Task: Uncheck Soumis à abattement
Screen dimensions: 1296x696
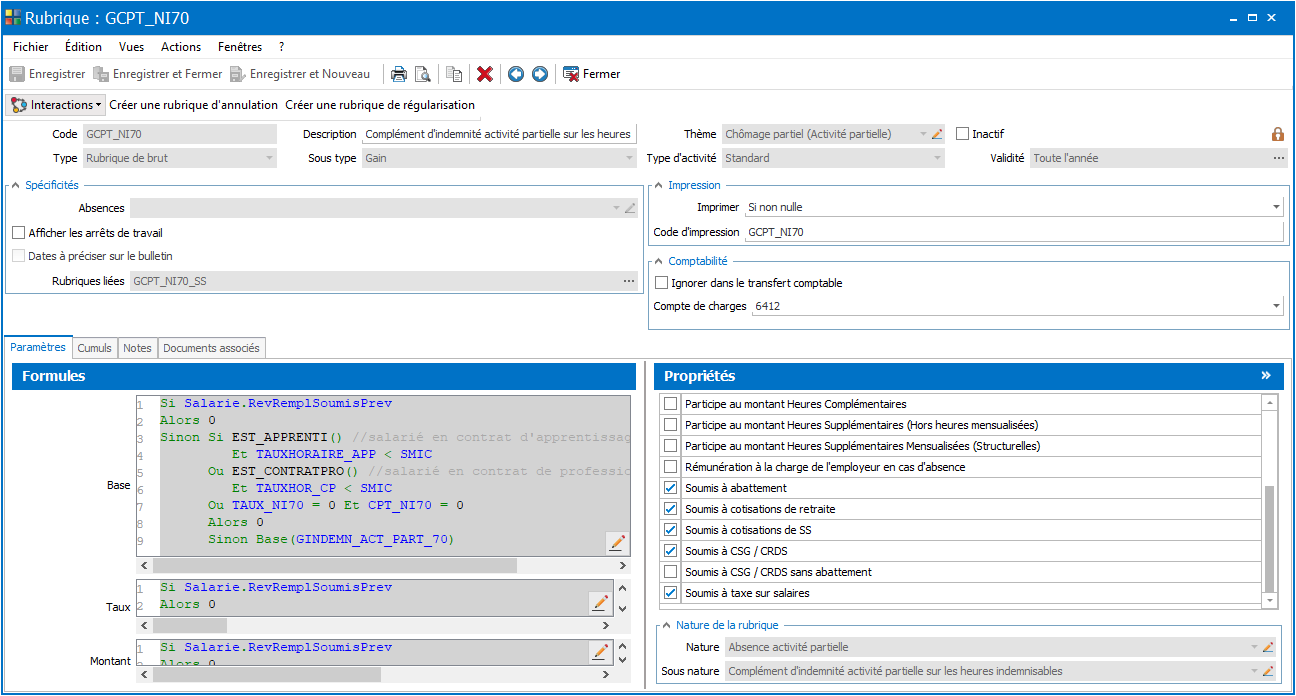Action: (671, 488)
